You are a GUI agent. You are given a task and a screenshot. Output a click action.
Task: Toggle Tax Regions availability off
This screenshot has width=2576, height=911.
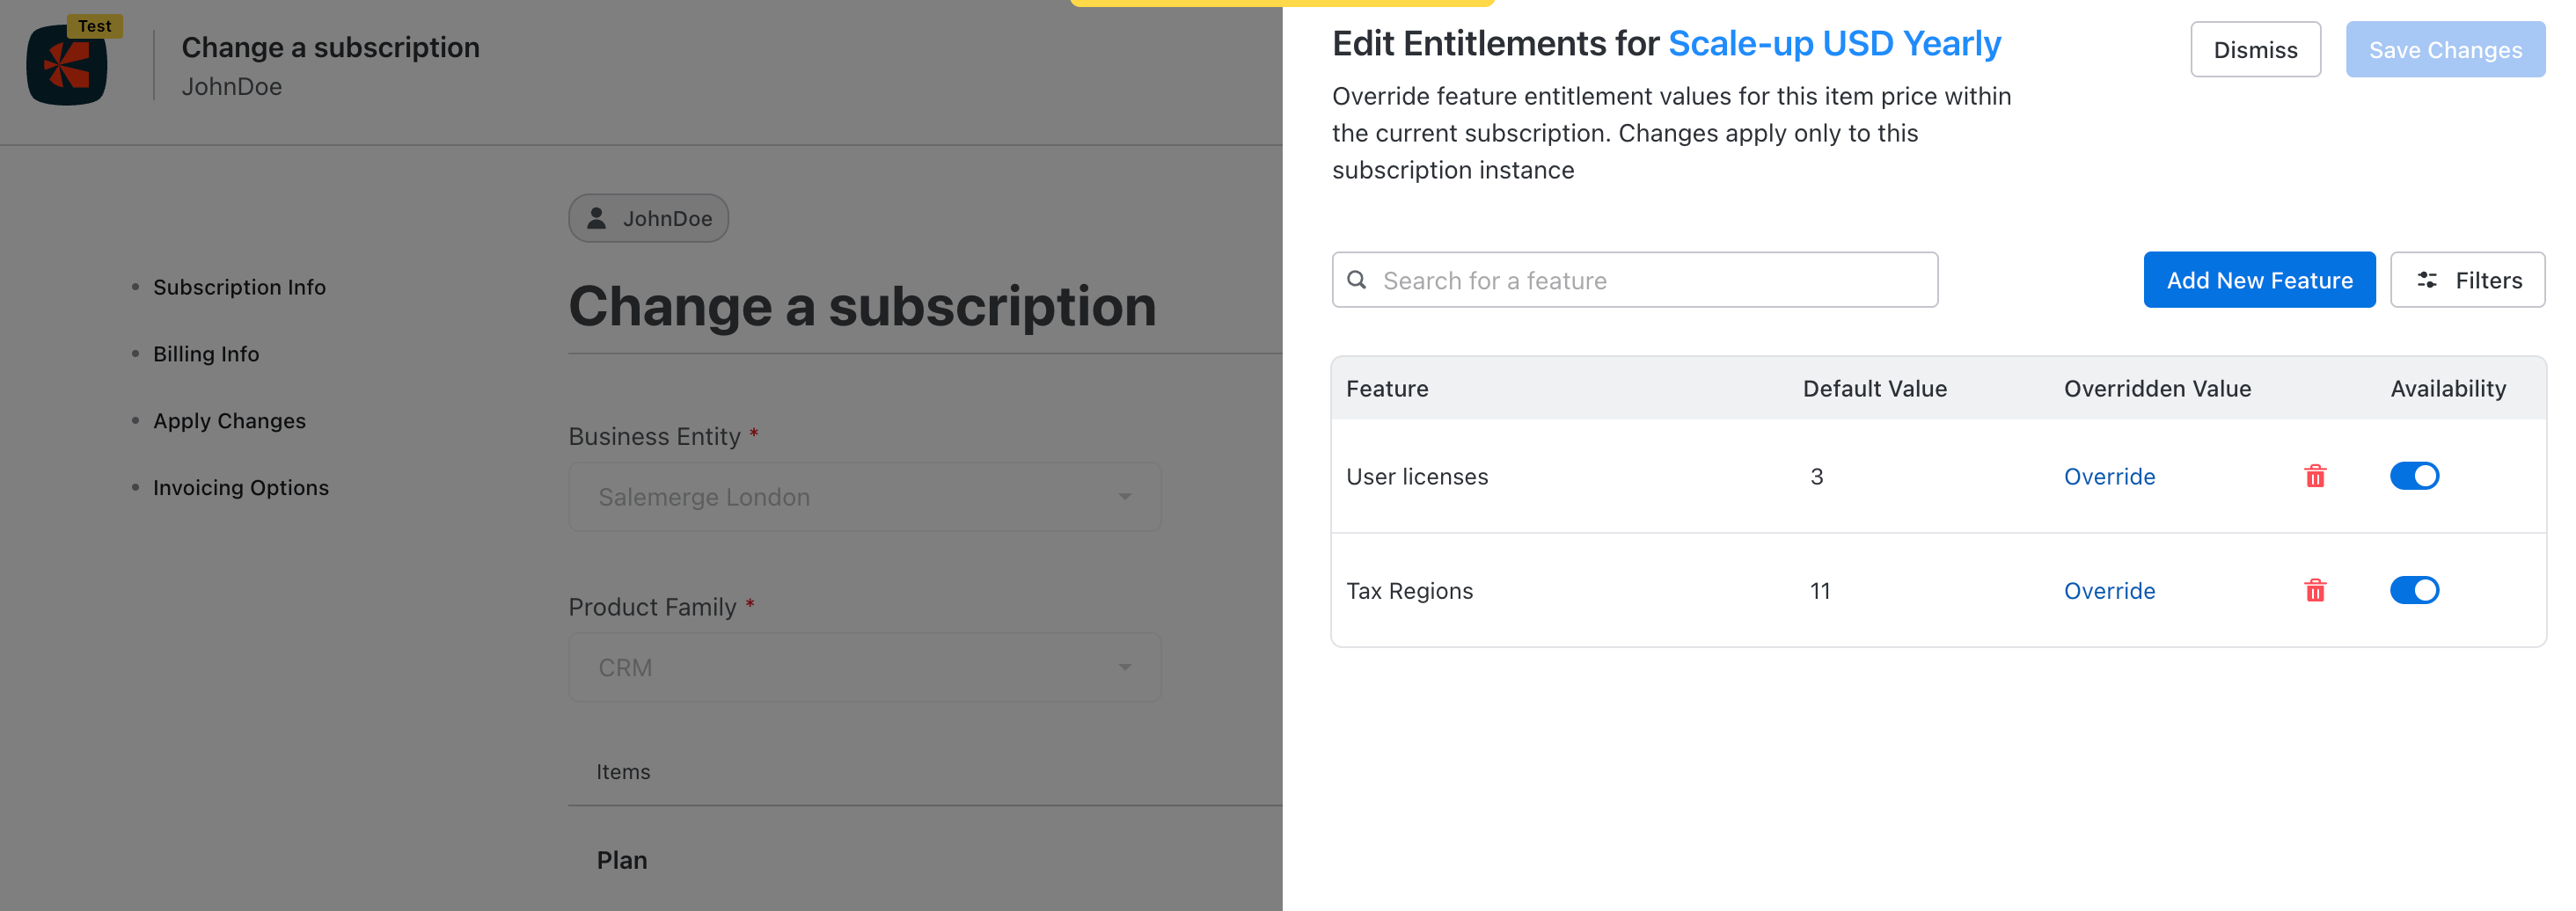[2414, 590]
